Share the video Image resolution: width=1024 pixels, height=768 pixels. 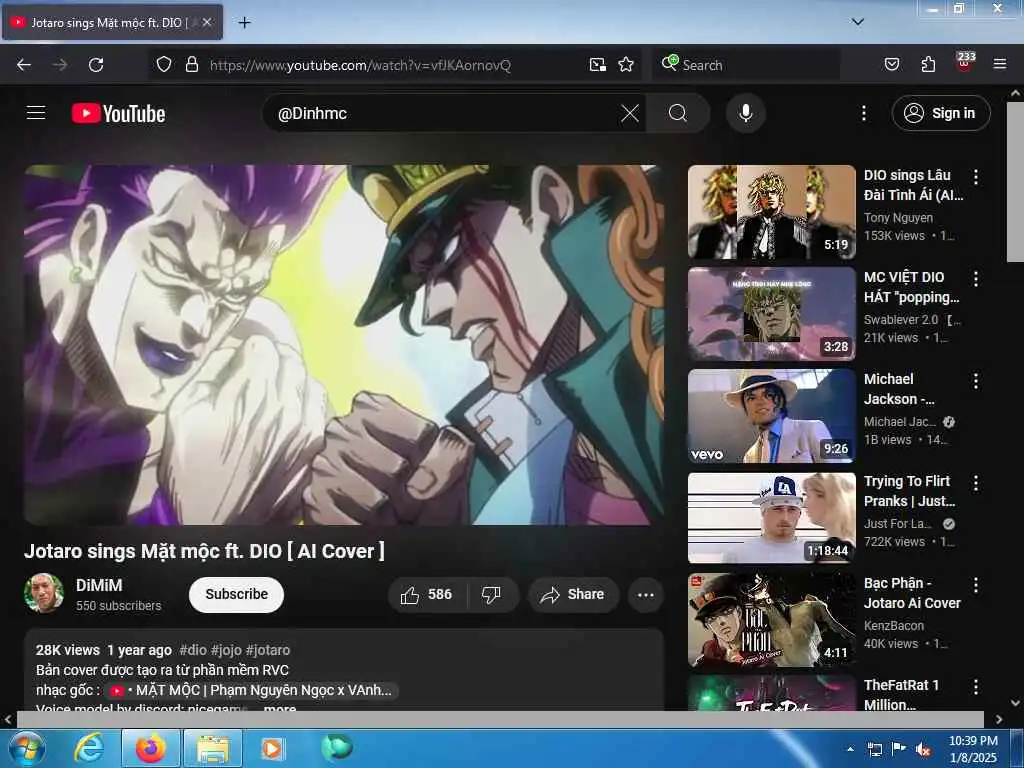[573, 594]
